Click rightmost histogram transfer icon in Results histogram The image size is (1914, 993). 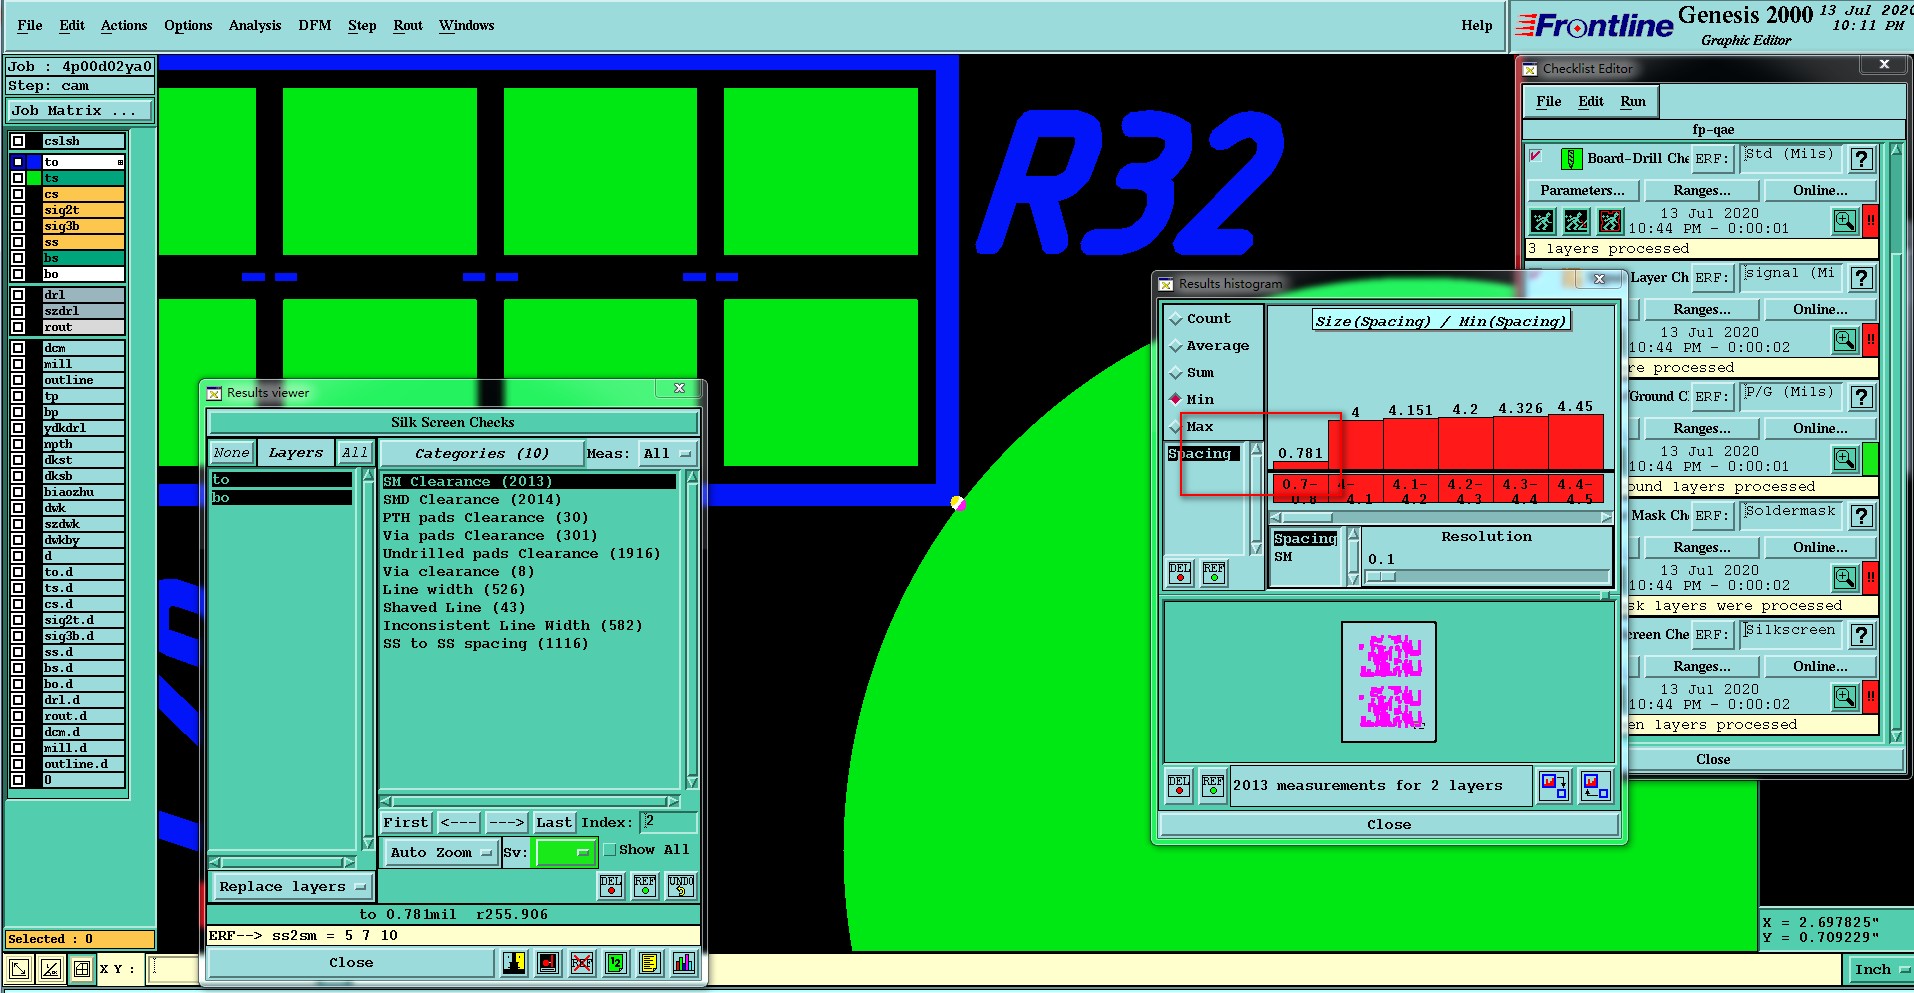(x=1595, y=786)
